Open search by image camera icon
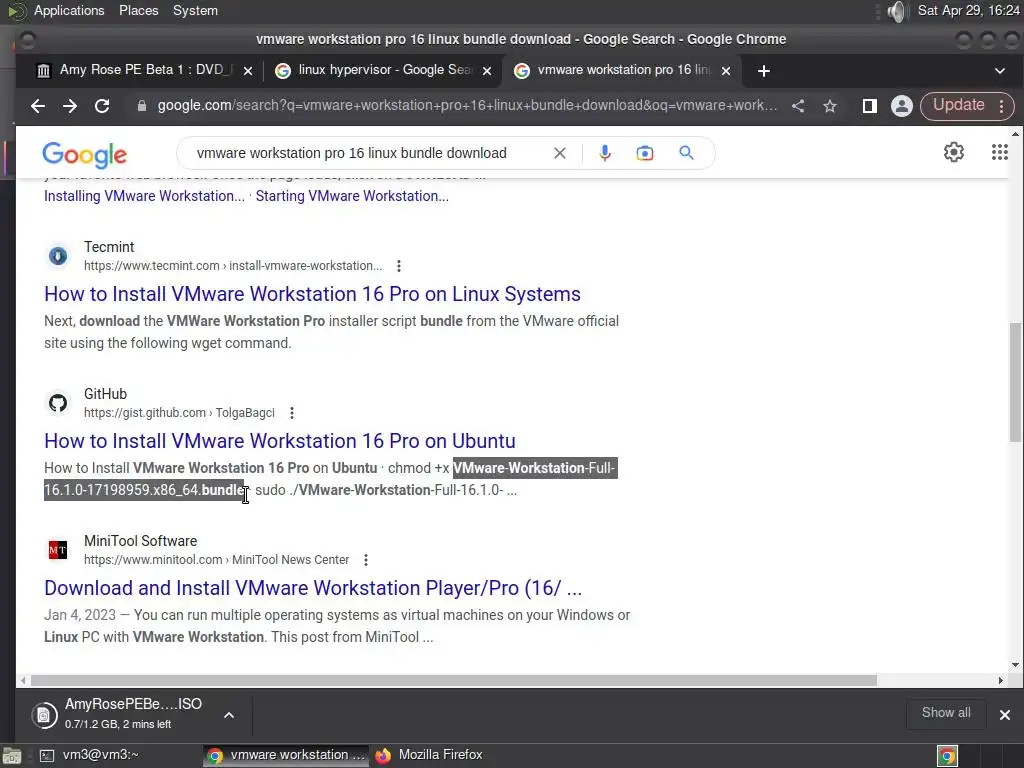This screenshot has width=1024, height=768. click(645, 153)
